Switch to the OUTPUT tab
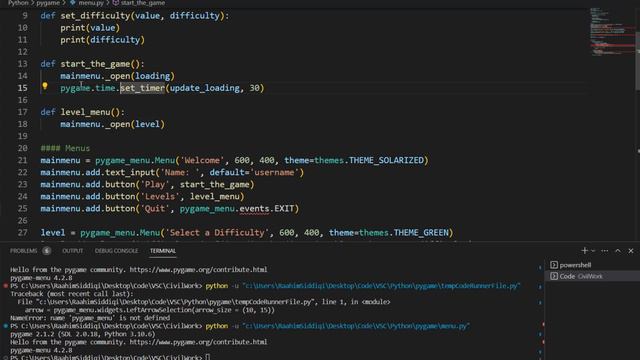640x360 pixels. click(73, 251)
